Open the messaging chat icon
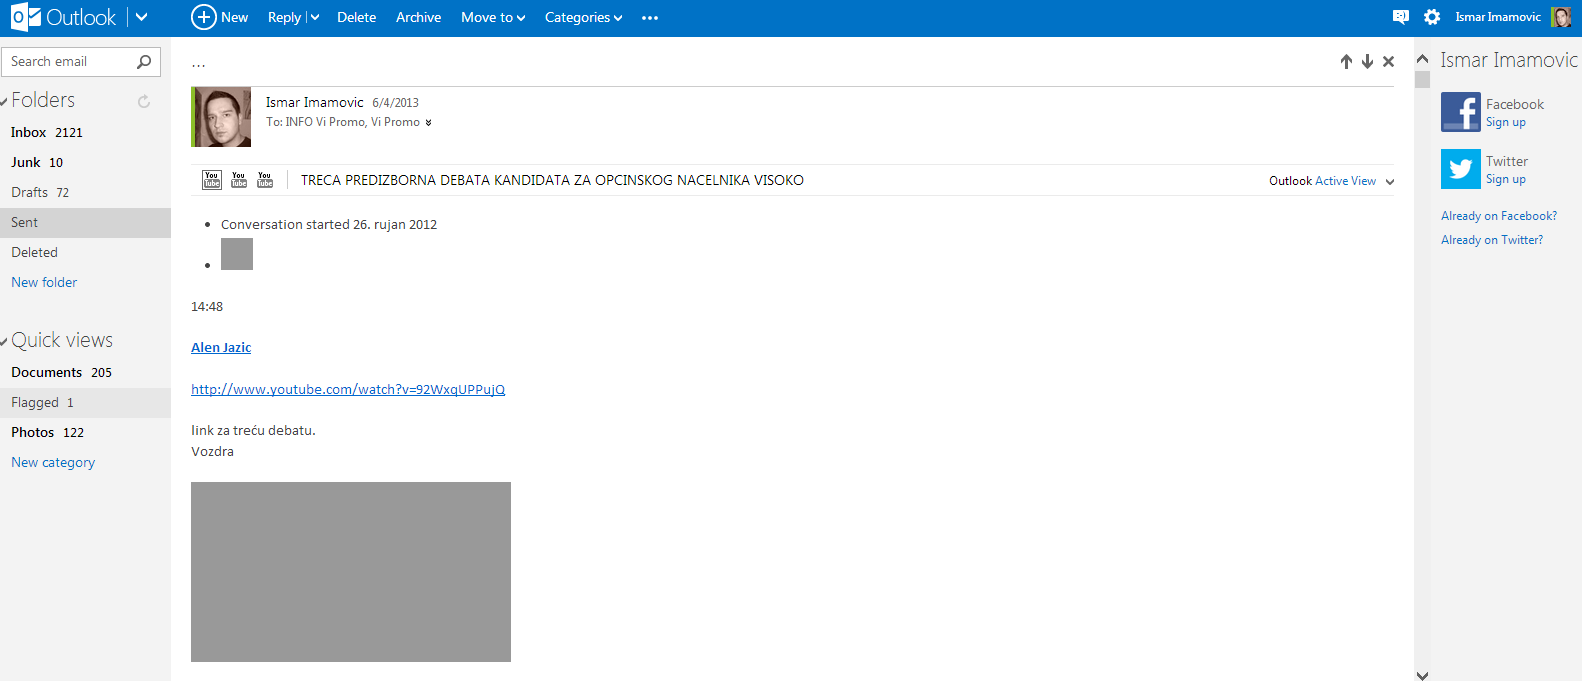 (1400, 17)
